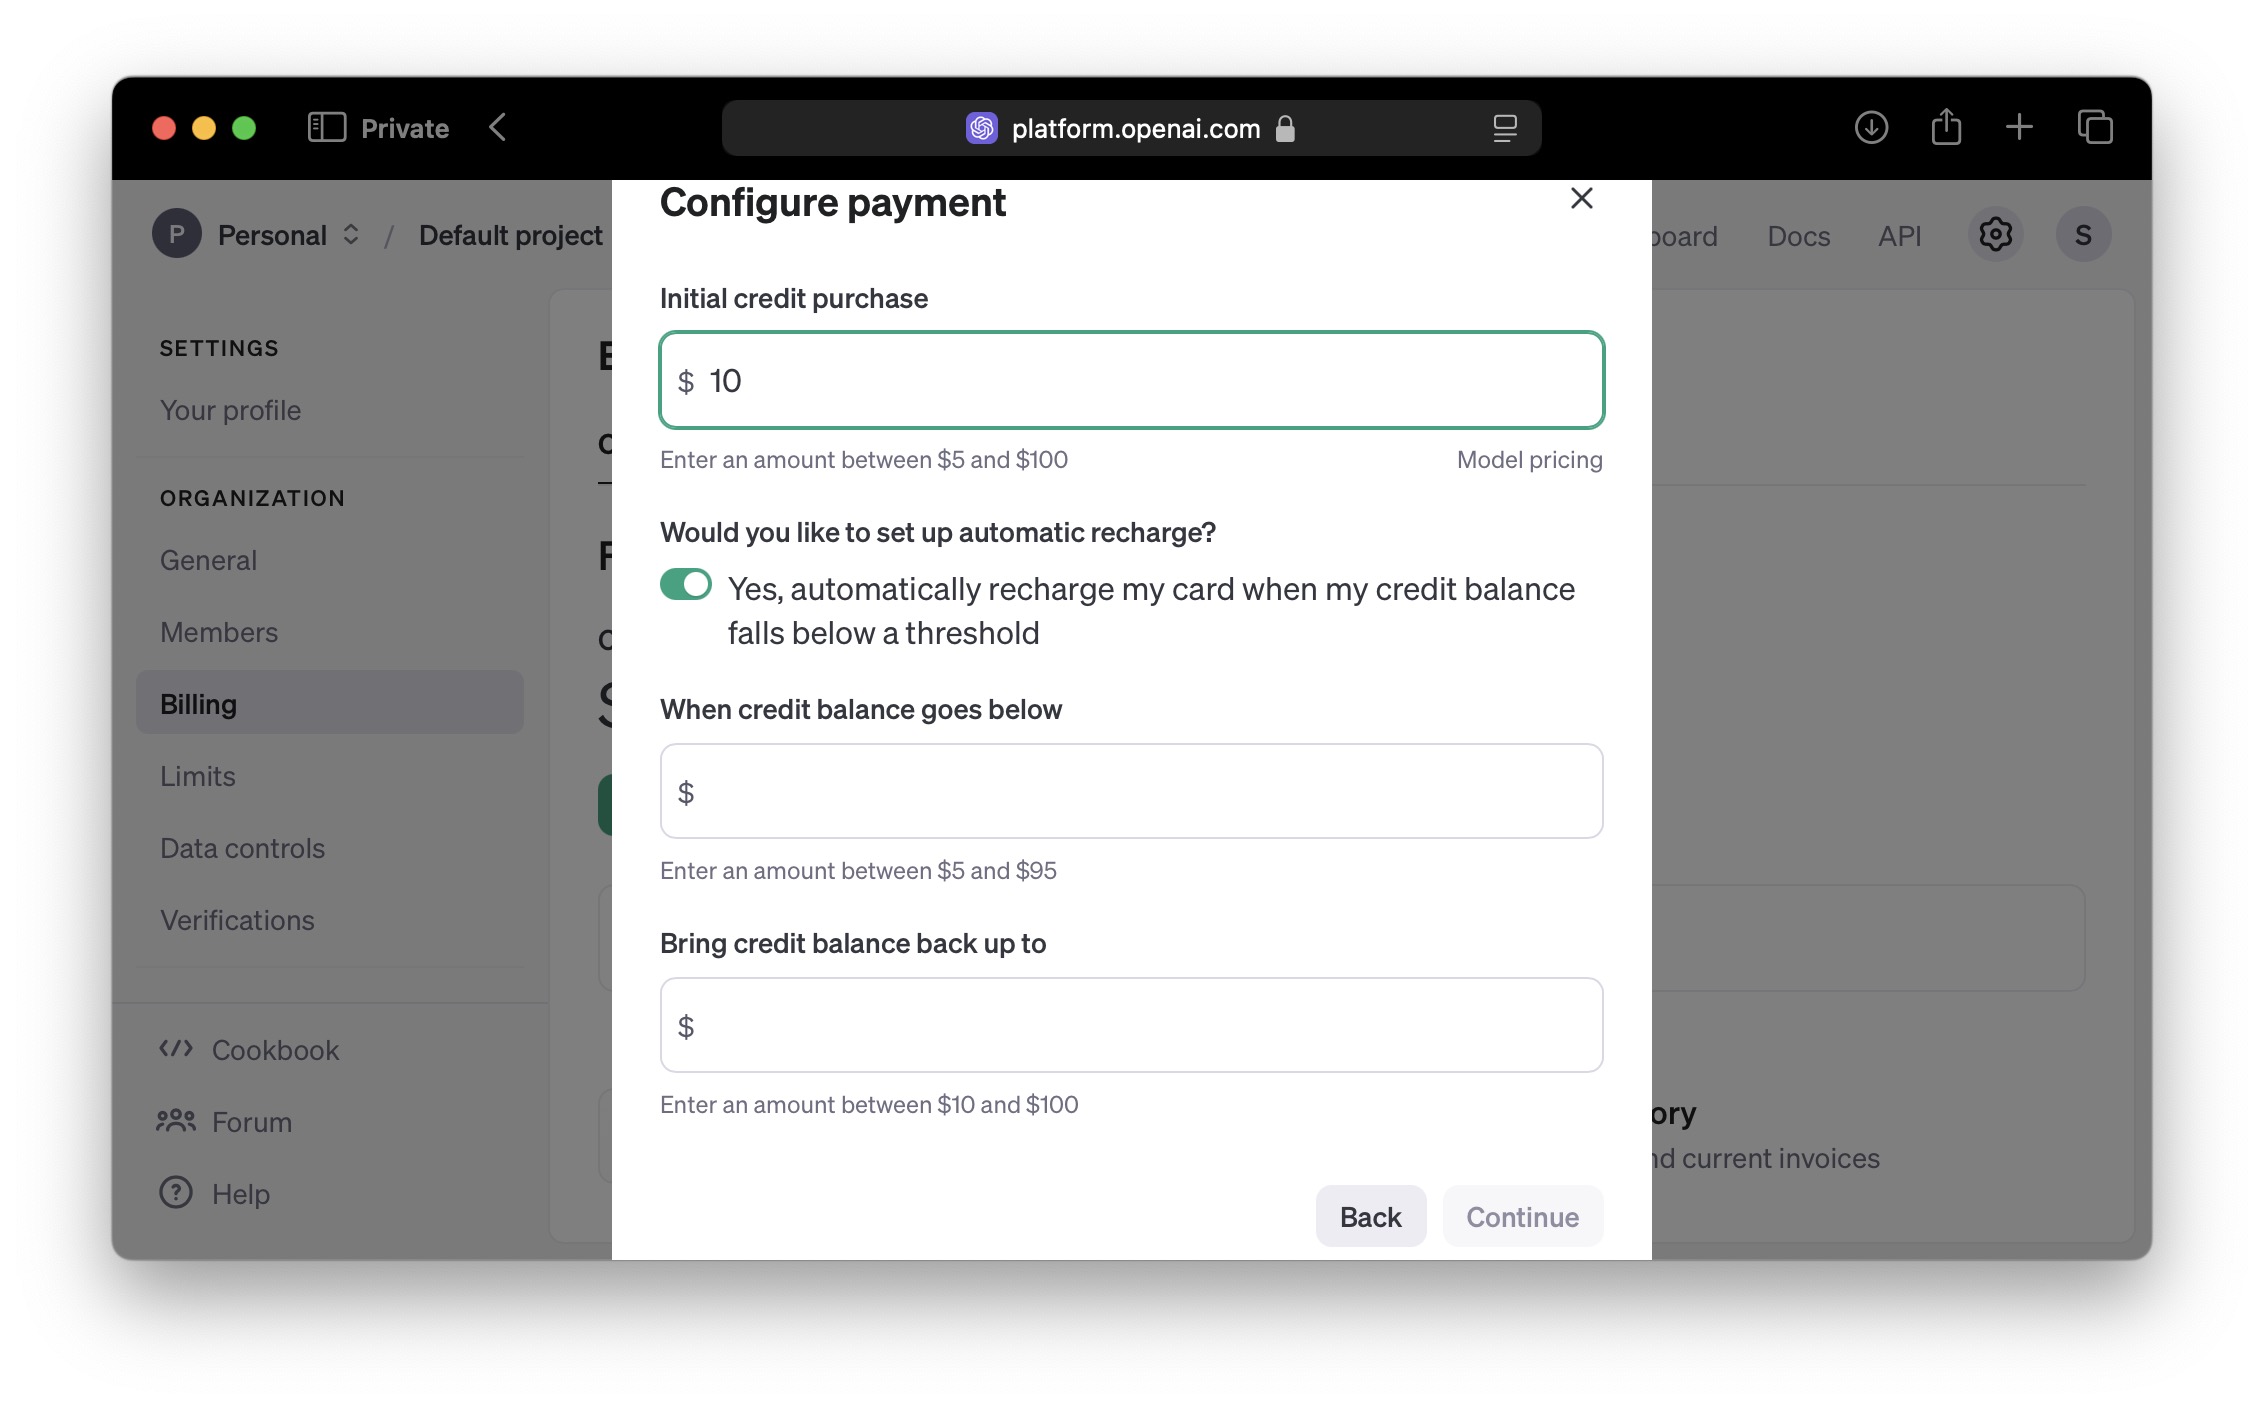The width and height of the screenshot is (2264, 1408).
Task: Open the S user avatar menu
Action: [2083, 235]
